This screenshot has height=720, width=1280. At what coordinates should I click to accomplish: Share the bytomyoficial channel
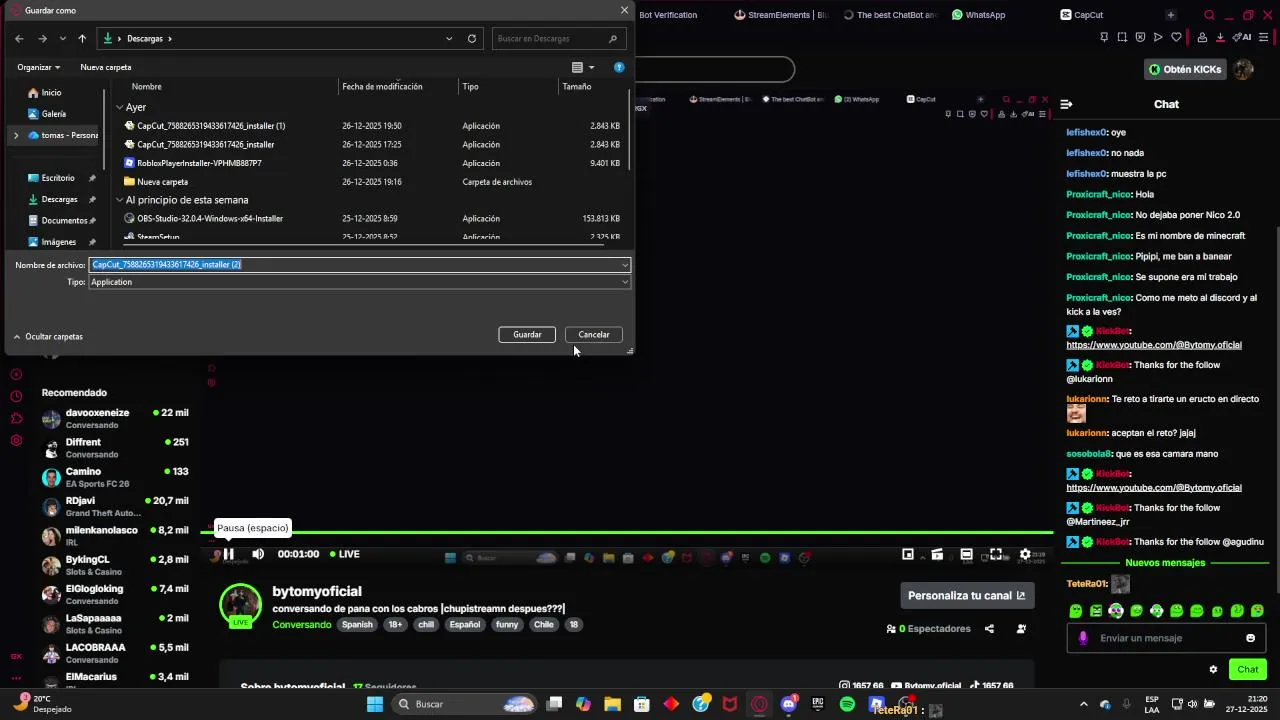click(x=989, y=629)
